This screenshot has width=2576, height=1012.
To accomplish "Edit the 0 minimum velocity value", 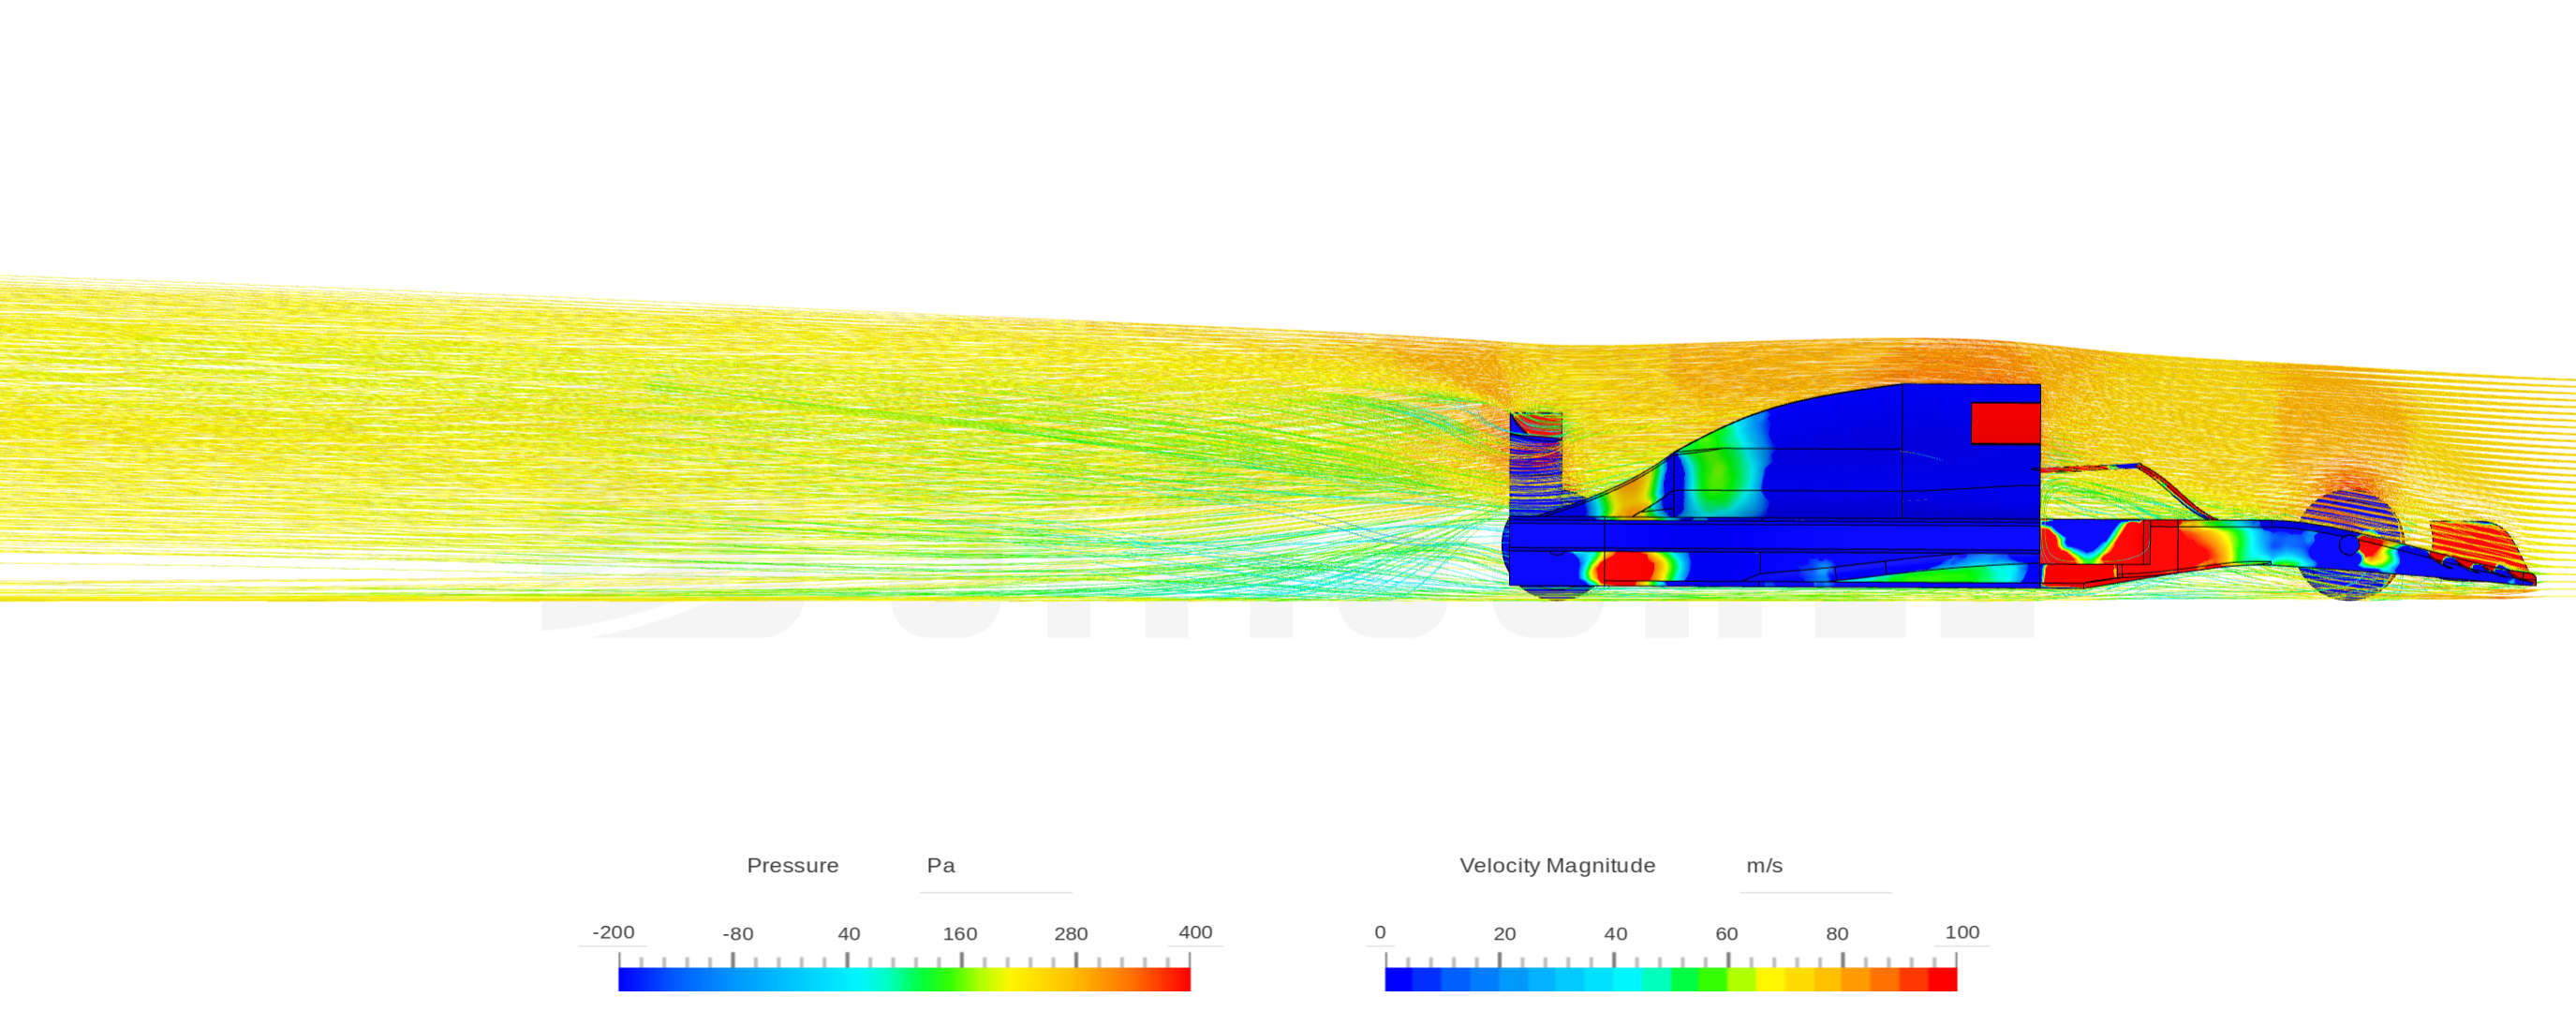I will 1380,932.
